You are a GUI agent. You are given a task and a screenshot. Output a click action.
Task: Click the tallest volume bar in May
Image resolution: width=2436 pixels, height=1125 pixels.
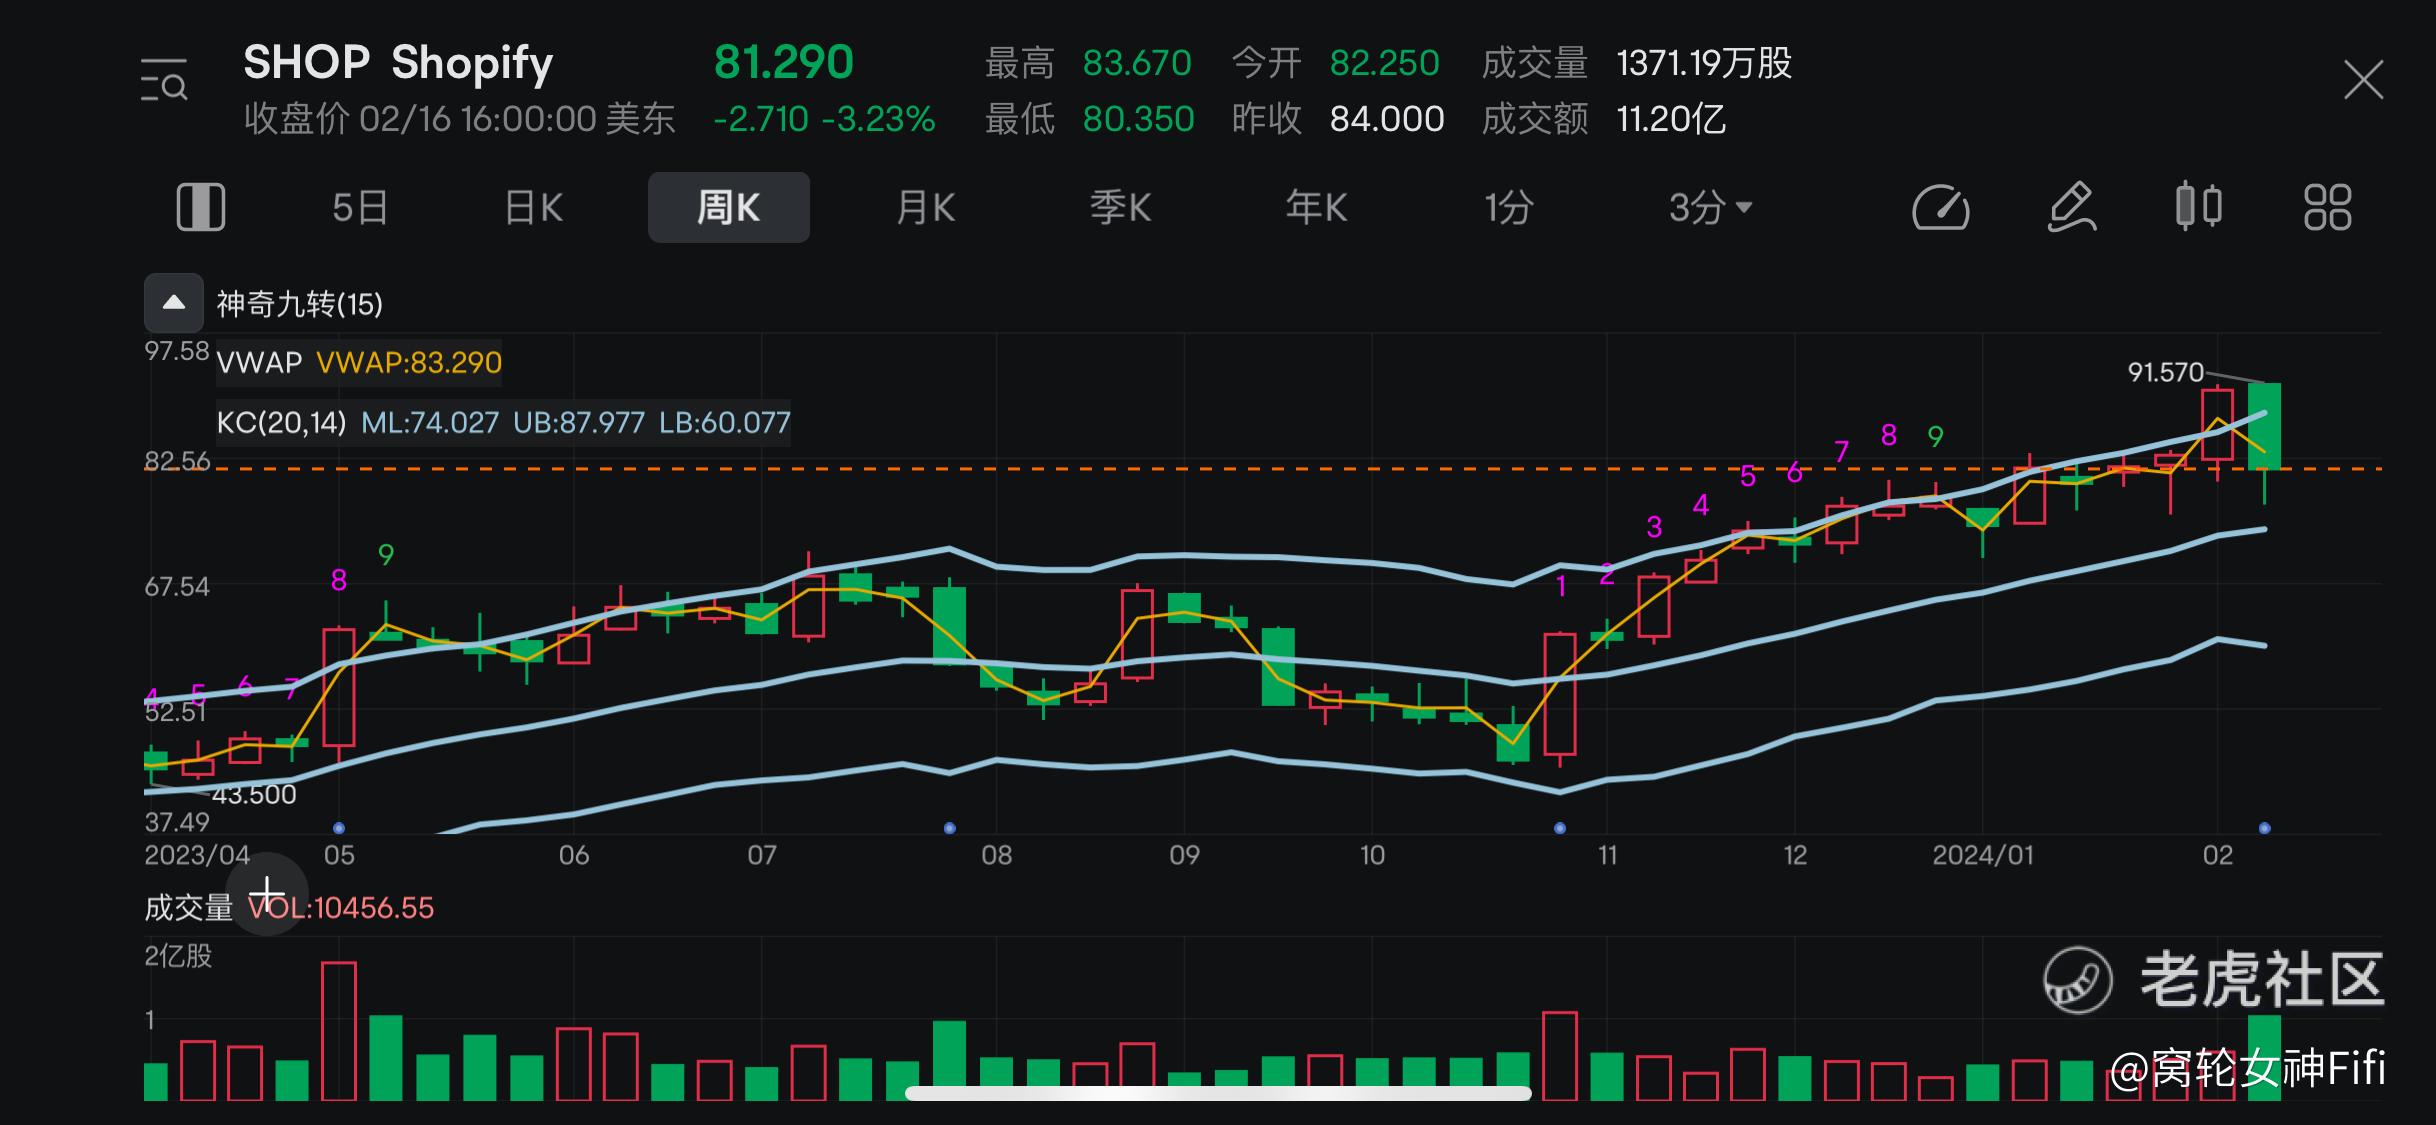(x=339, y=1031)
